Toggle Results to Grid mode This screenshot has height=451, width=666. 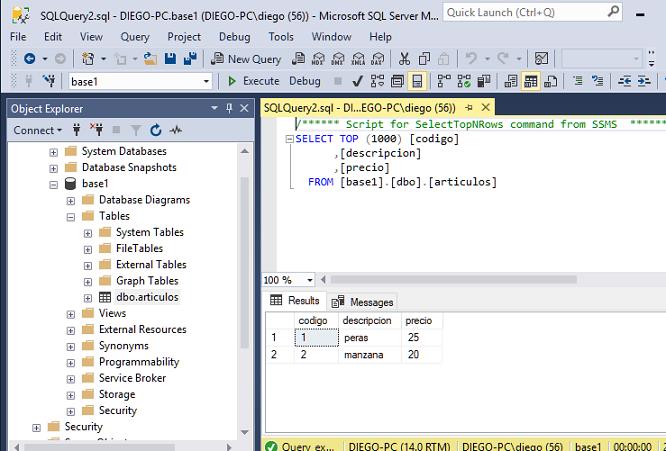coord(531,81)
